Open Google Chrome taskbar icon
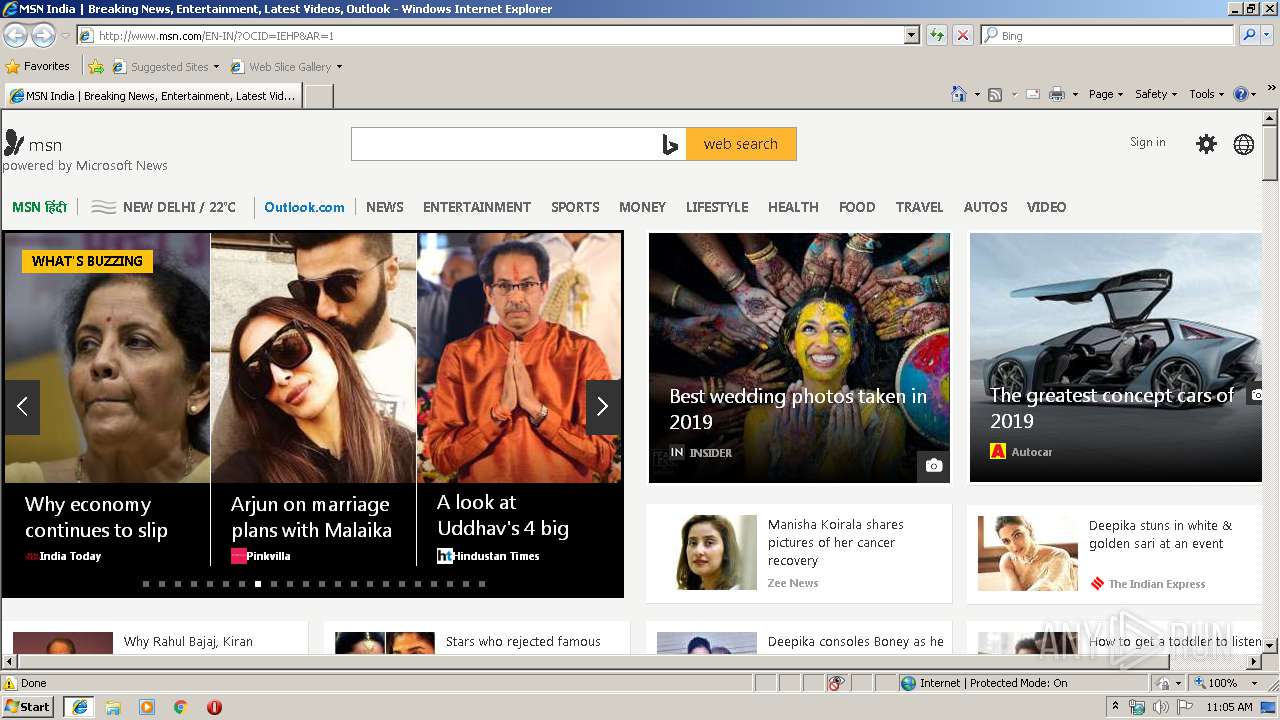This screenshot has width=1280, height=720. 181,707
